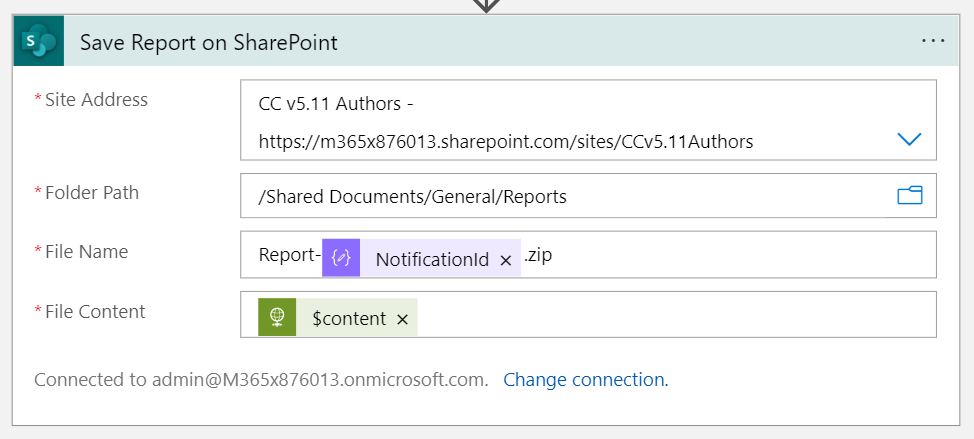Click the File Name label

coord(86,251)
